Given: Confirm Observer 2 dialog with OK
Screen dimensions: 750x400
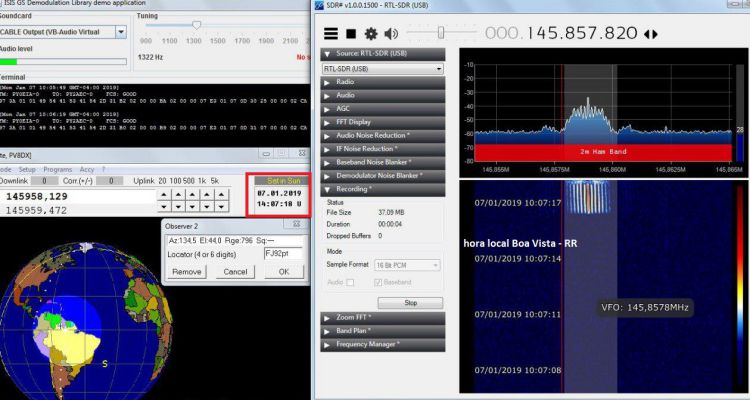Looking at the screenshot, I should click(x=284, y=272).
